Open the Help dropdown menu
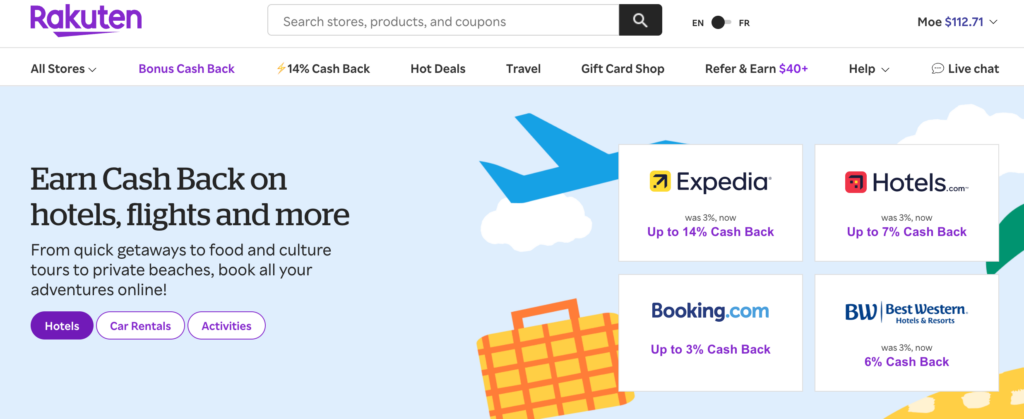This screenshot has height=419, width=1024. coord(868,69)
